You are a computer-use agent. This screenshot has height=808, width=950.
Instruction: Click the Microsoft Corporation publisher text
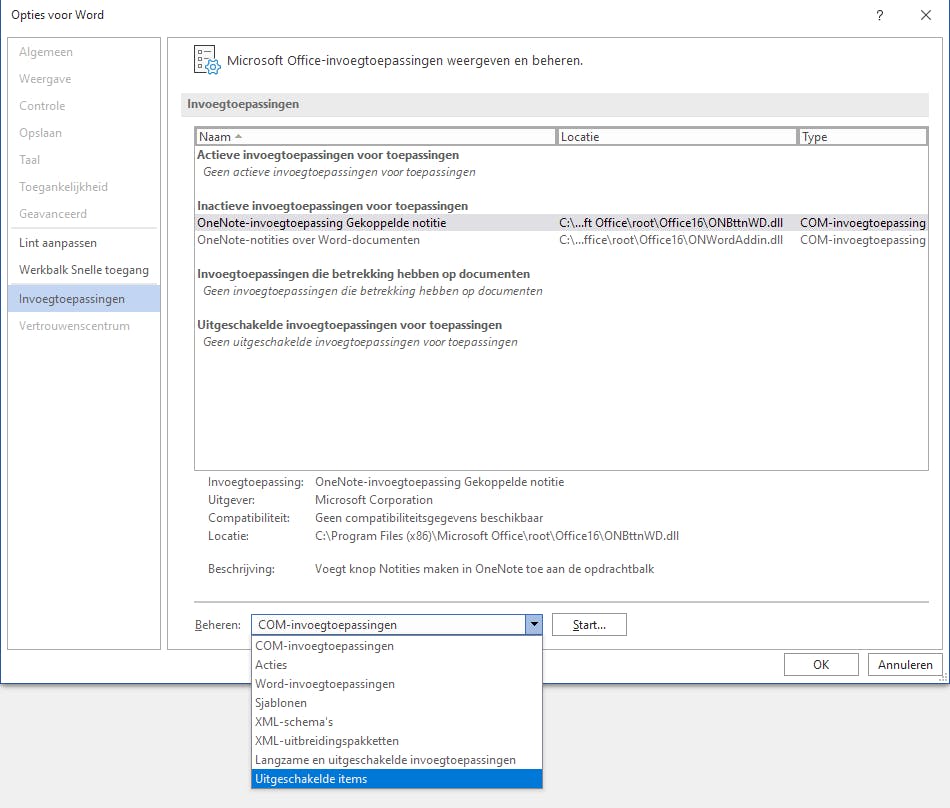[x=374, y=500]
